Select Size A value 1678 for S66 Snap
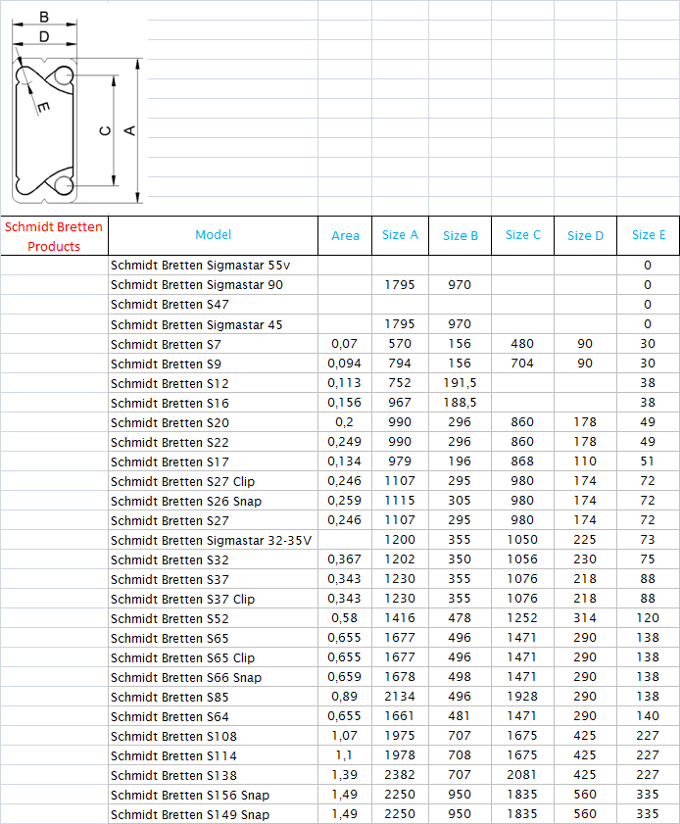The height and width of the screenshot is (824, 680). (400, 677)
